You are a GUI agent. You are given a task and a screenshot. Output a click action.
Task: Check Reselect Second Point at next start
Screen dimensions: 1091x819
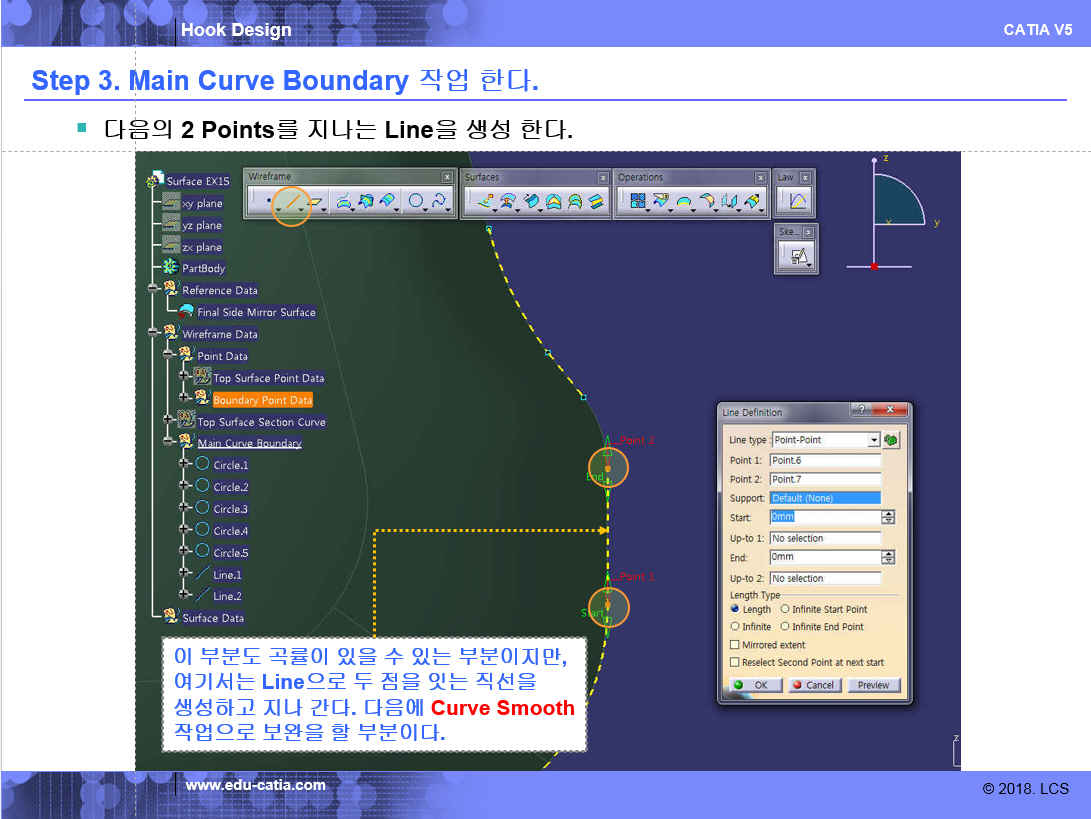tap(735, 662)
